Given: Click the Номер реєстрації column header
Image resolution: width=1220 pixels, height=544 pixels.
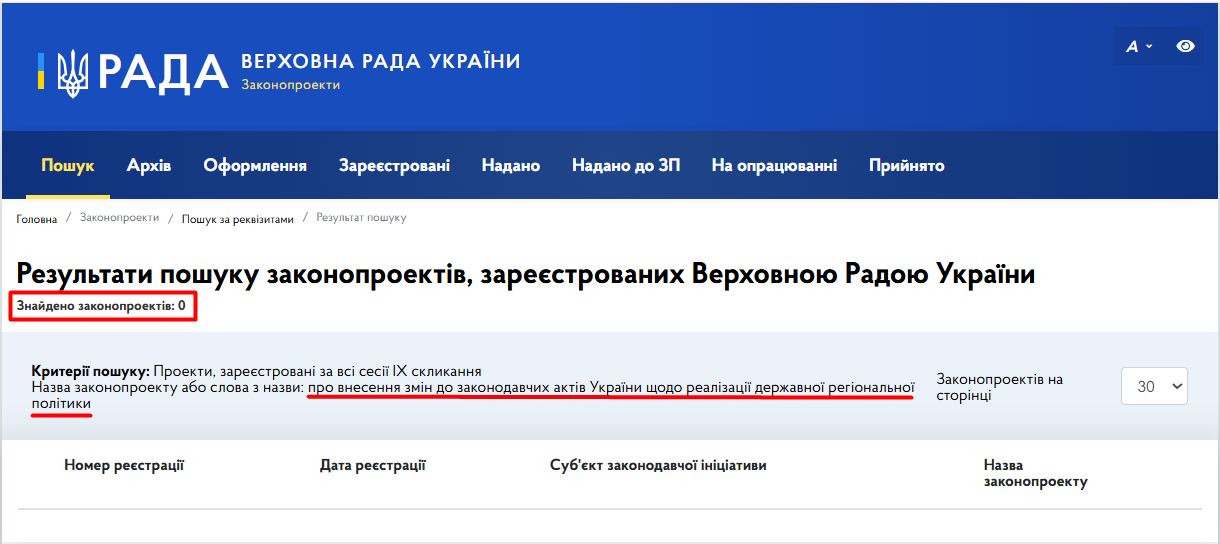Looking at the screenshot, I should (x=124, y=465).
